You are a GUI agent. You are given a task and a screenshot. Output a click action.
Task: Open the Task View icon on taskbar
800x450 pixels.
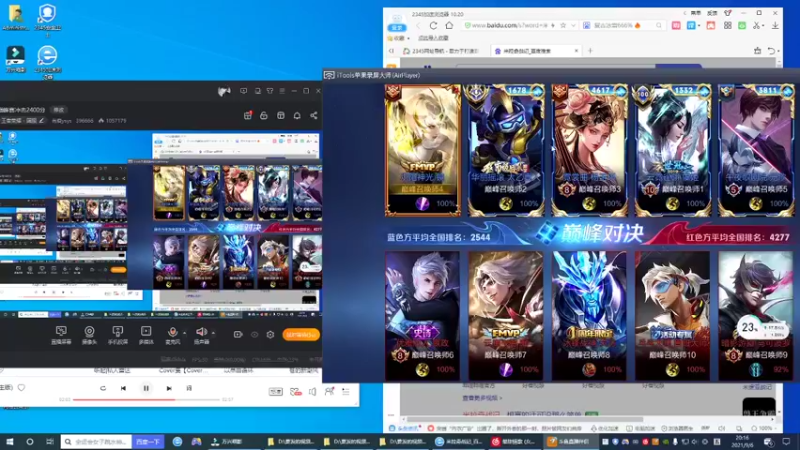pyautogui.click(x=49, y=442)
